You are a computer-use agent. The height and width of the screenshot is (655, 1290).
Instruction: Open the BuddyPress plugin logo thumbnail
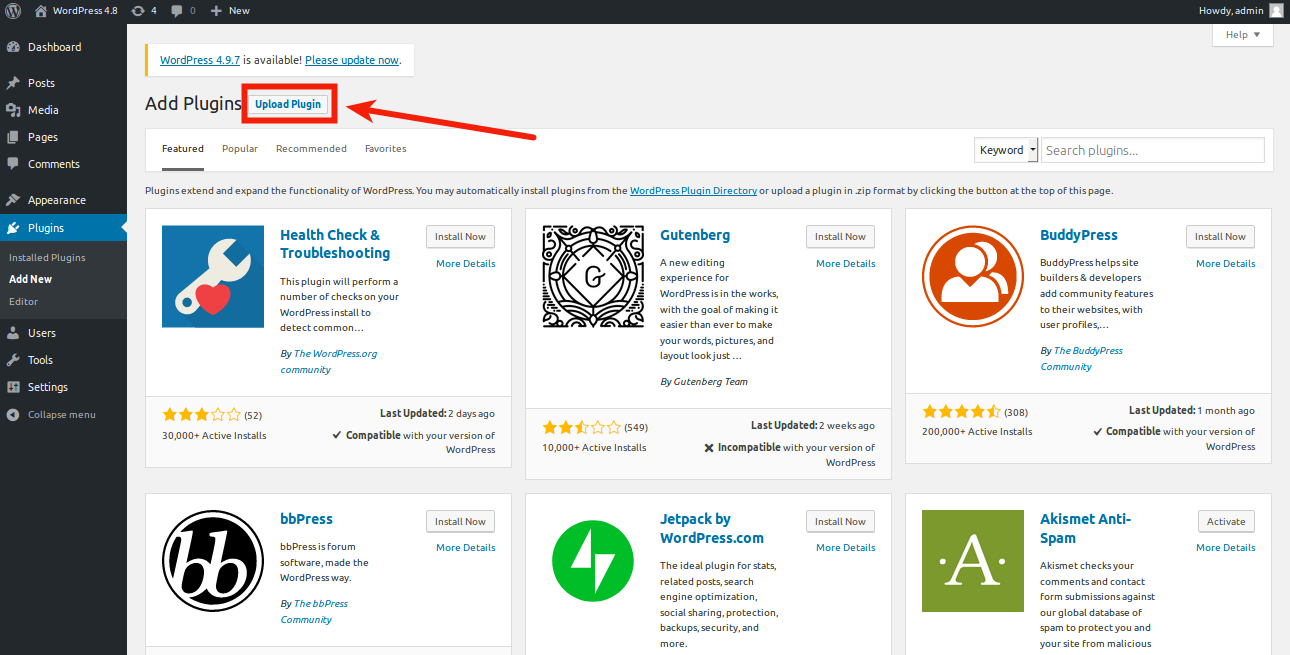coord(973,277)
